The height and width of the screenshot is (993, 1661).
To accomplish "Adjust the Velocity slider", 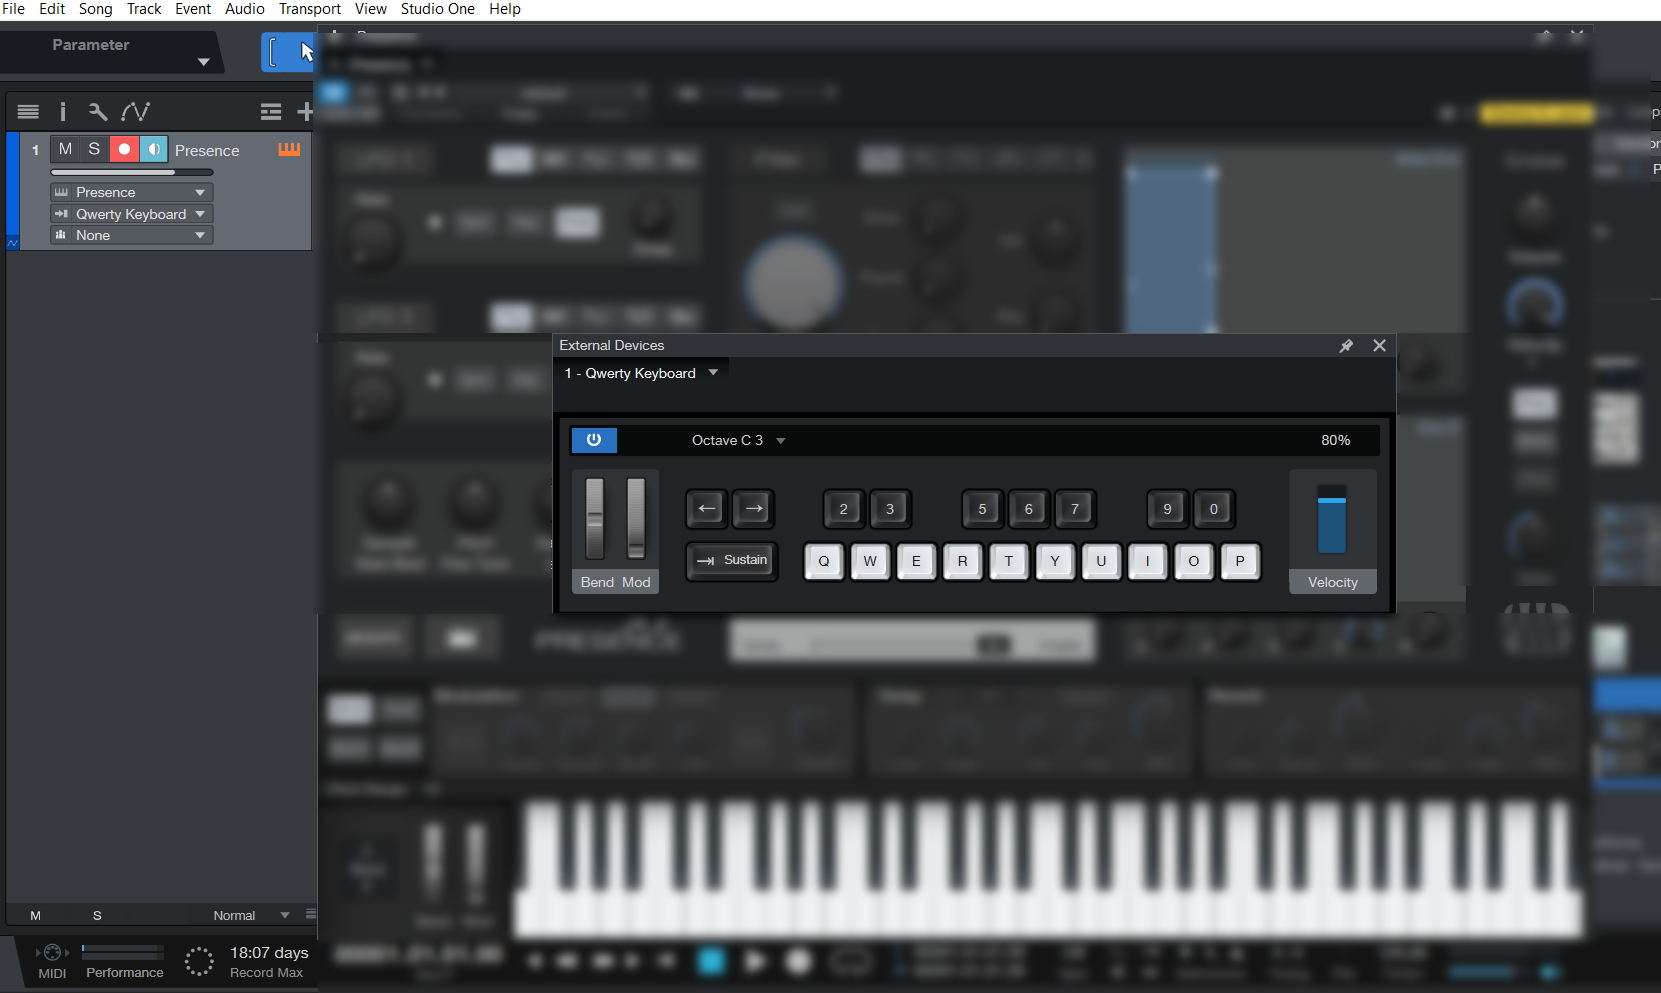I will [x=1333, y=520].
